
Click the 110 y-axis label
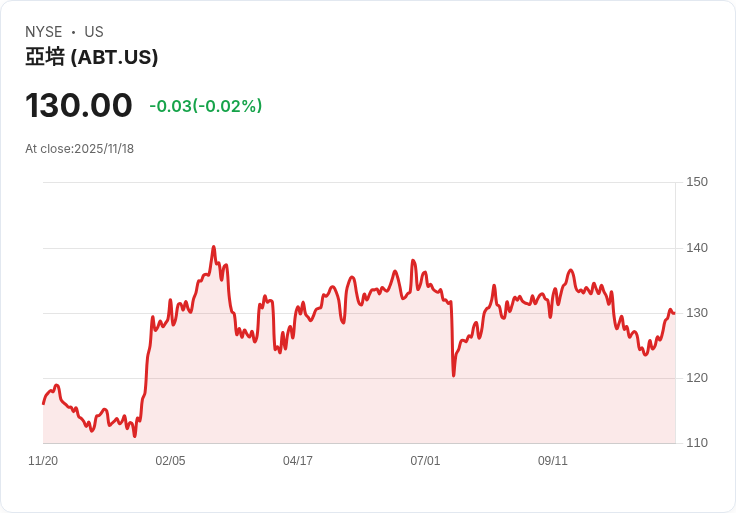click(697, 443)
